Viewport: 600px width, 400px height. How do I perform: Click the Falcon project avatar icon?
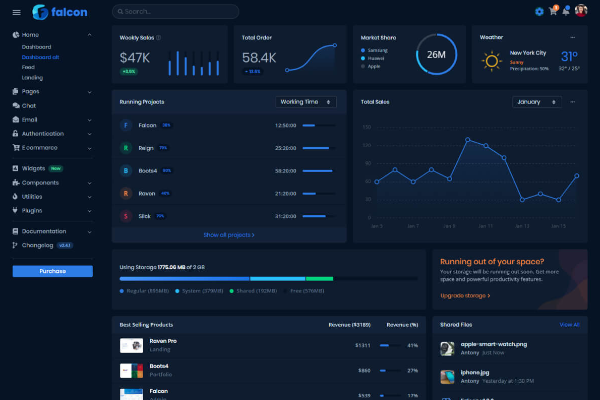click(x=125, y=125)
